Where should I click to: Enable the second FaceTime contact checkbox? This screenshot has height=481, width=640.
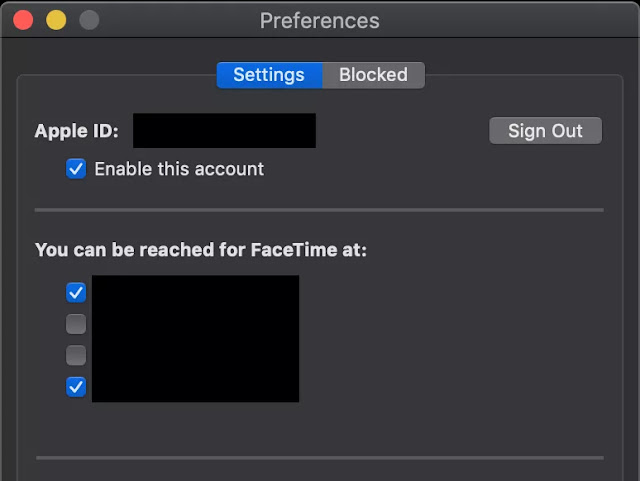(76, 324)
